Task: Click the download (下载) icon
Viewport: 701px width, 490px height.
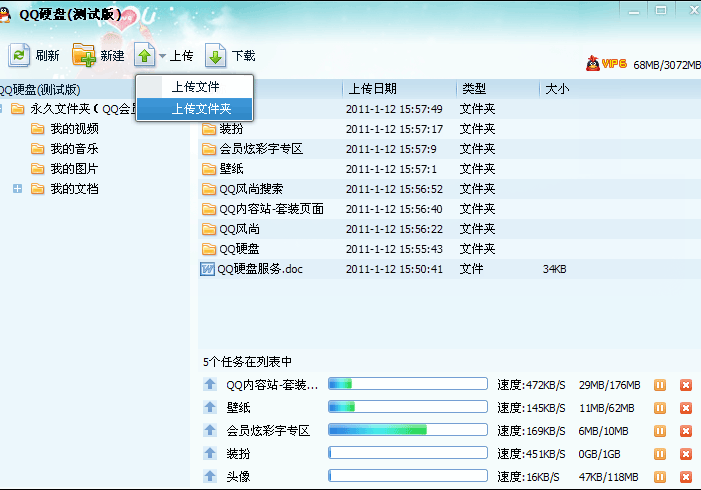Action: (x=215, y=55)
